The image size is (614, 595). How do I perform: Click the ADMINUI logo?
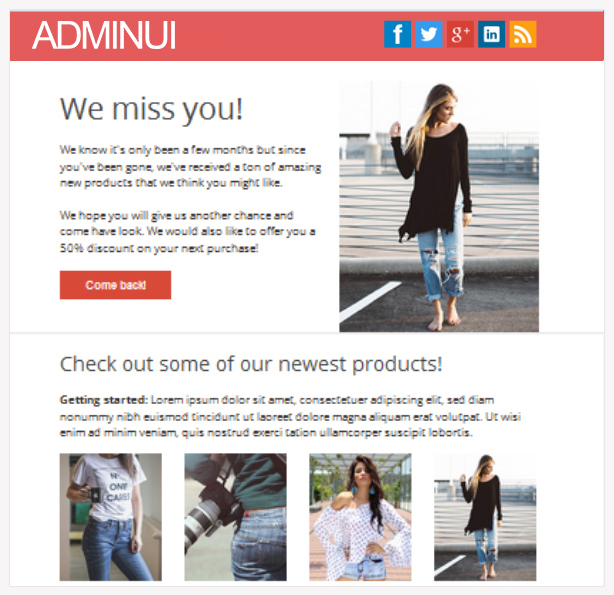(x=104, y=35)
